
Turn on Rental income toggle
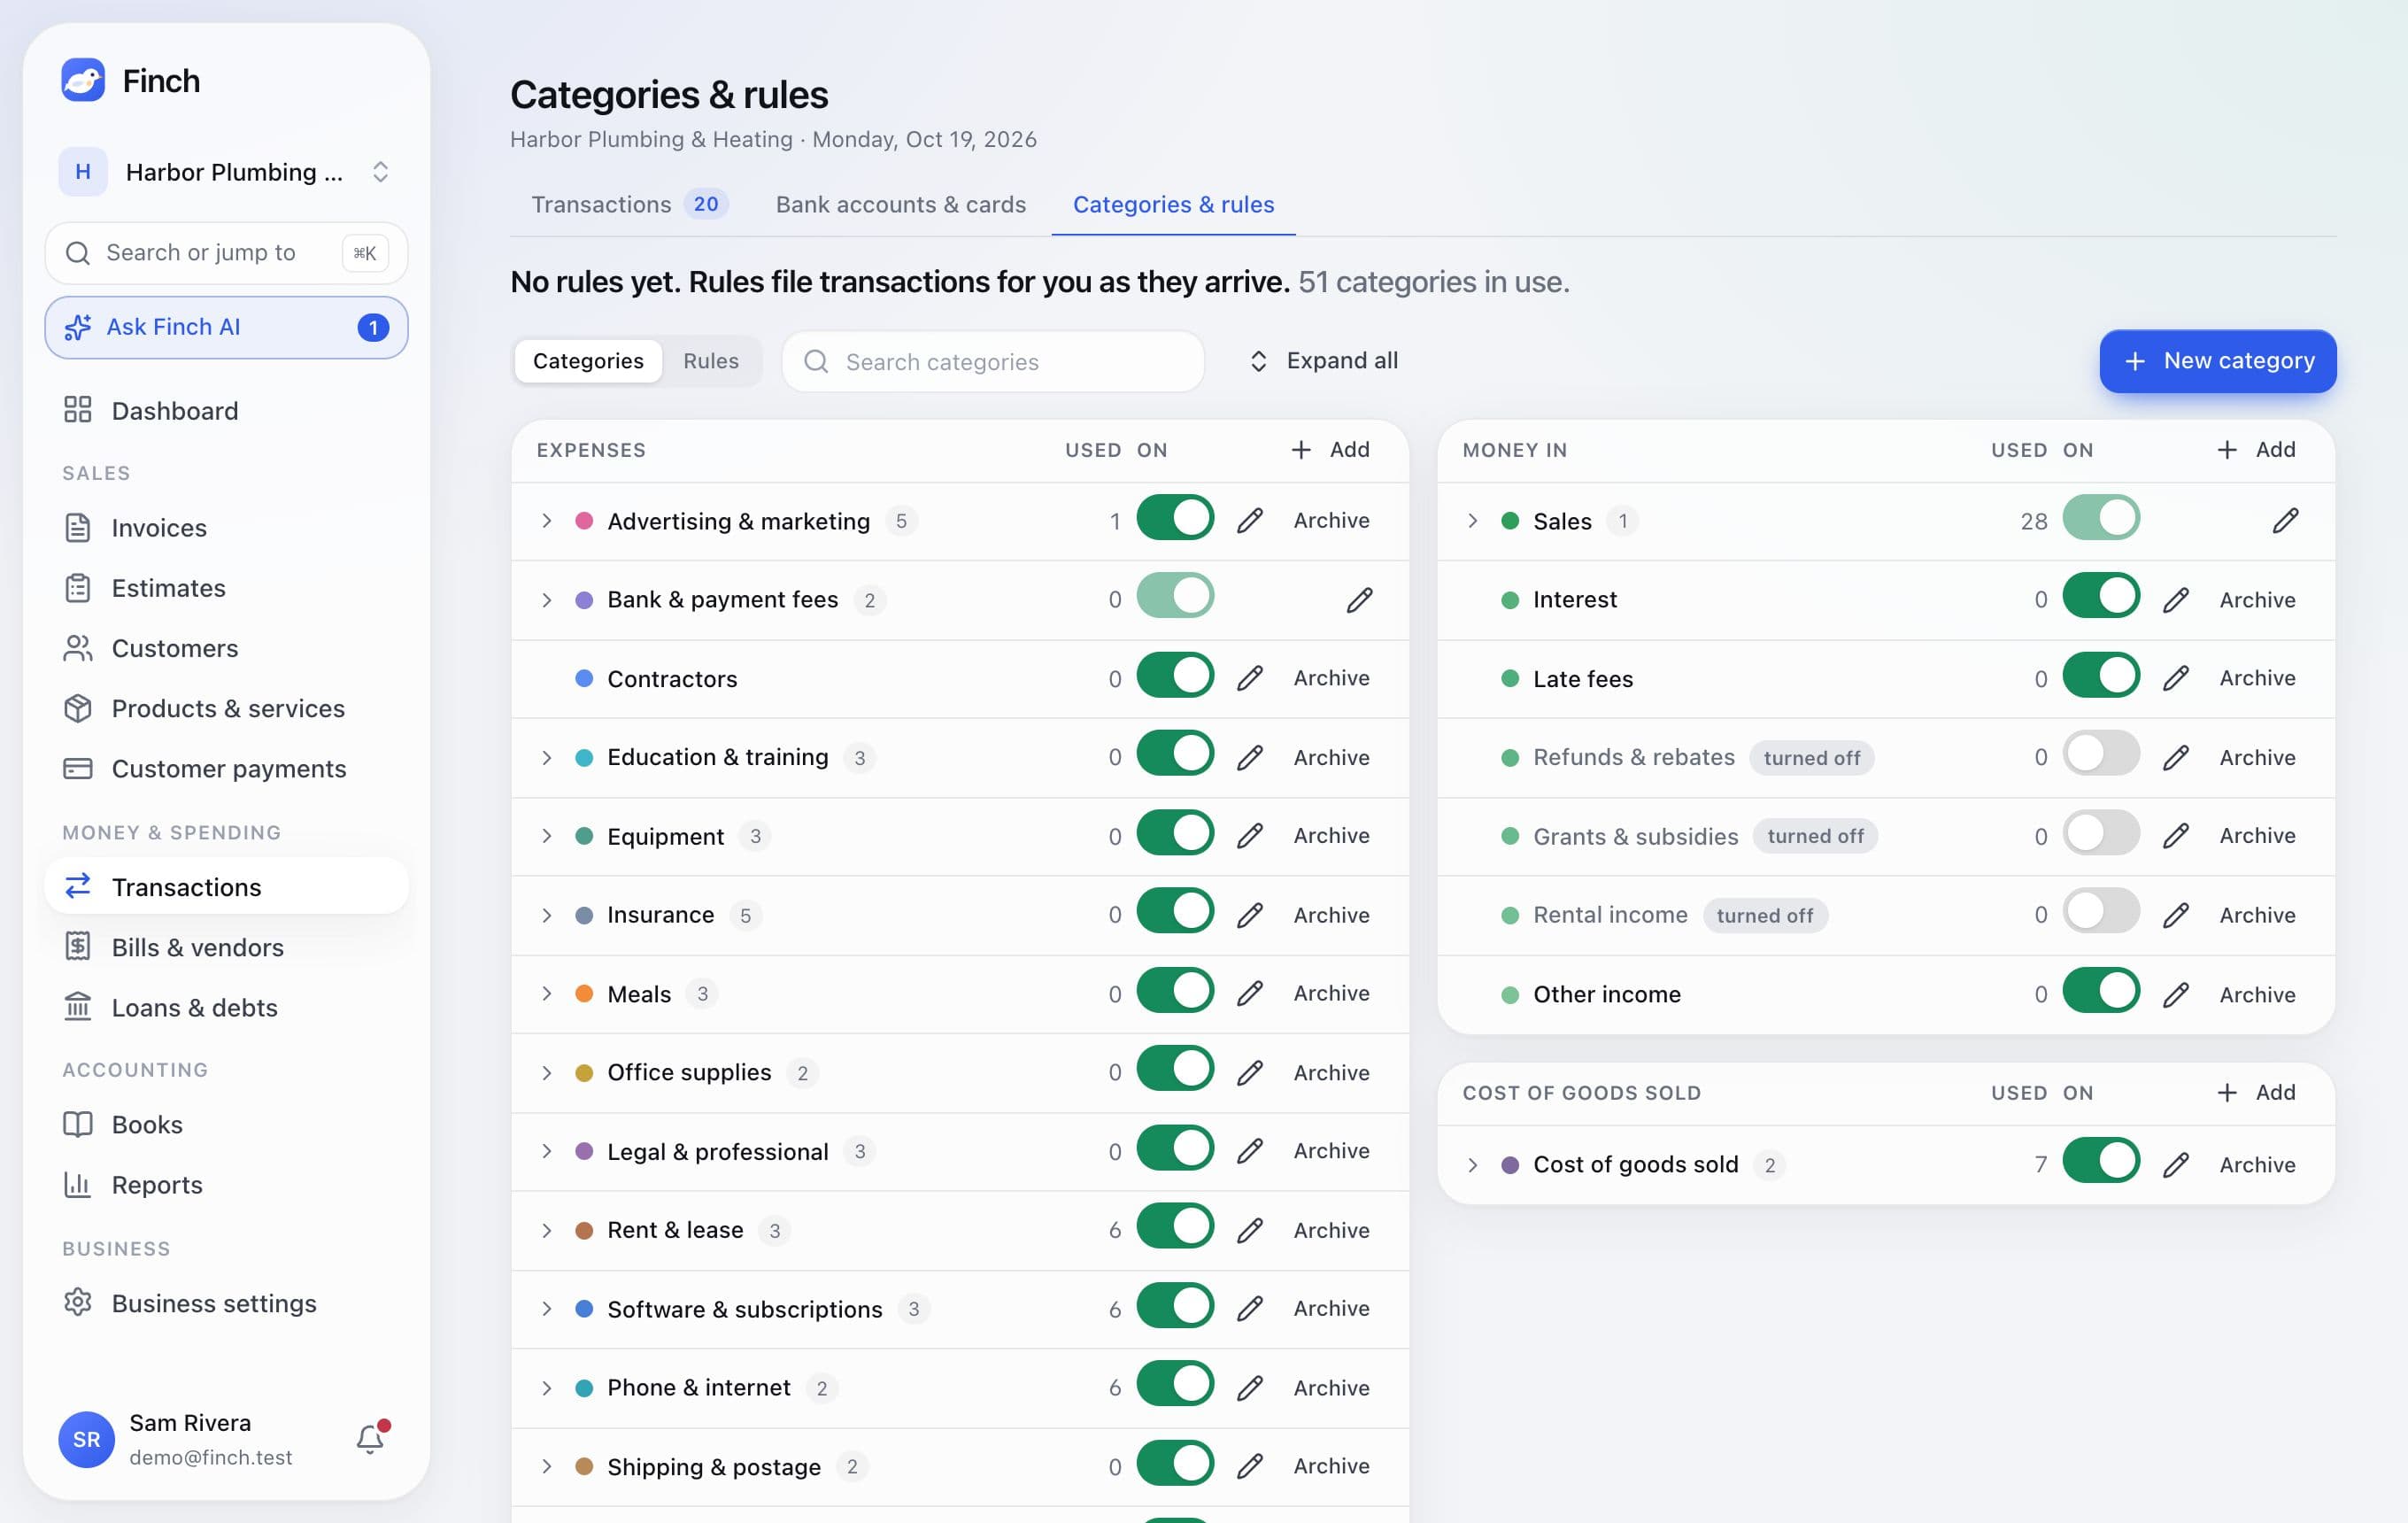(x=2101, y=911)
